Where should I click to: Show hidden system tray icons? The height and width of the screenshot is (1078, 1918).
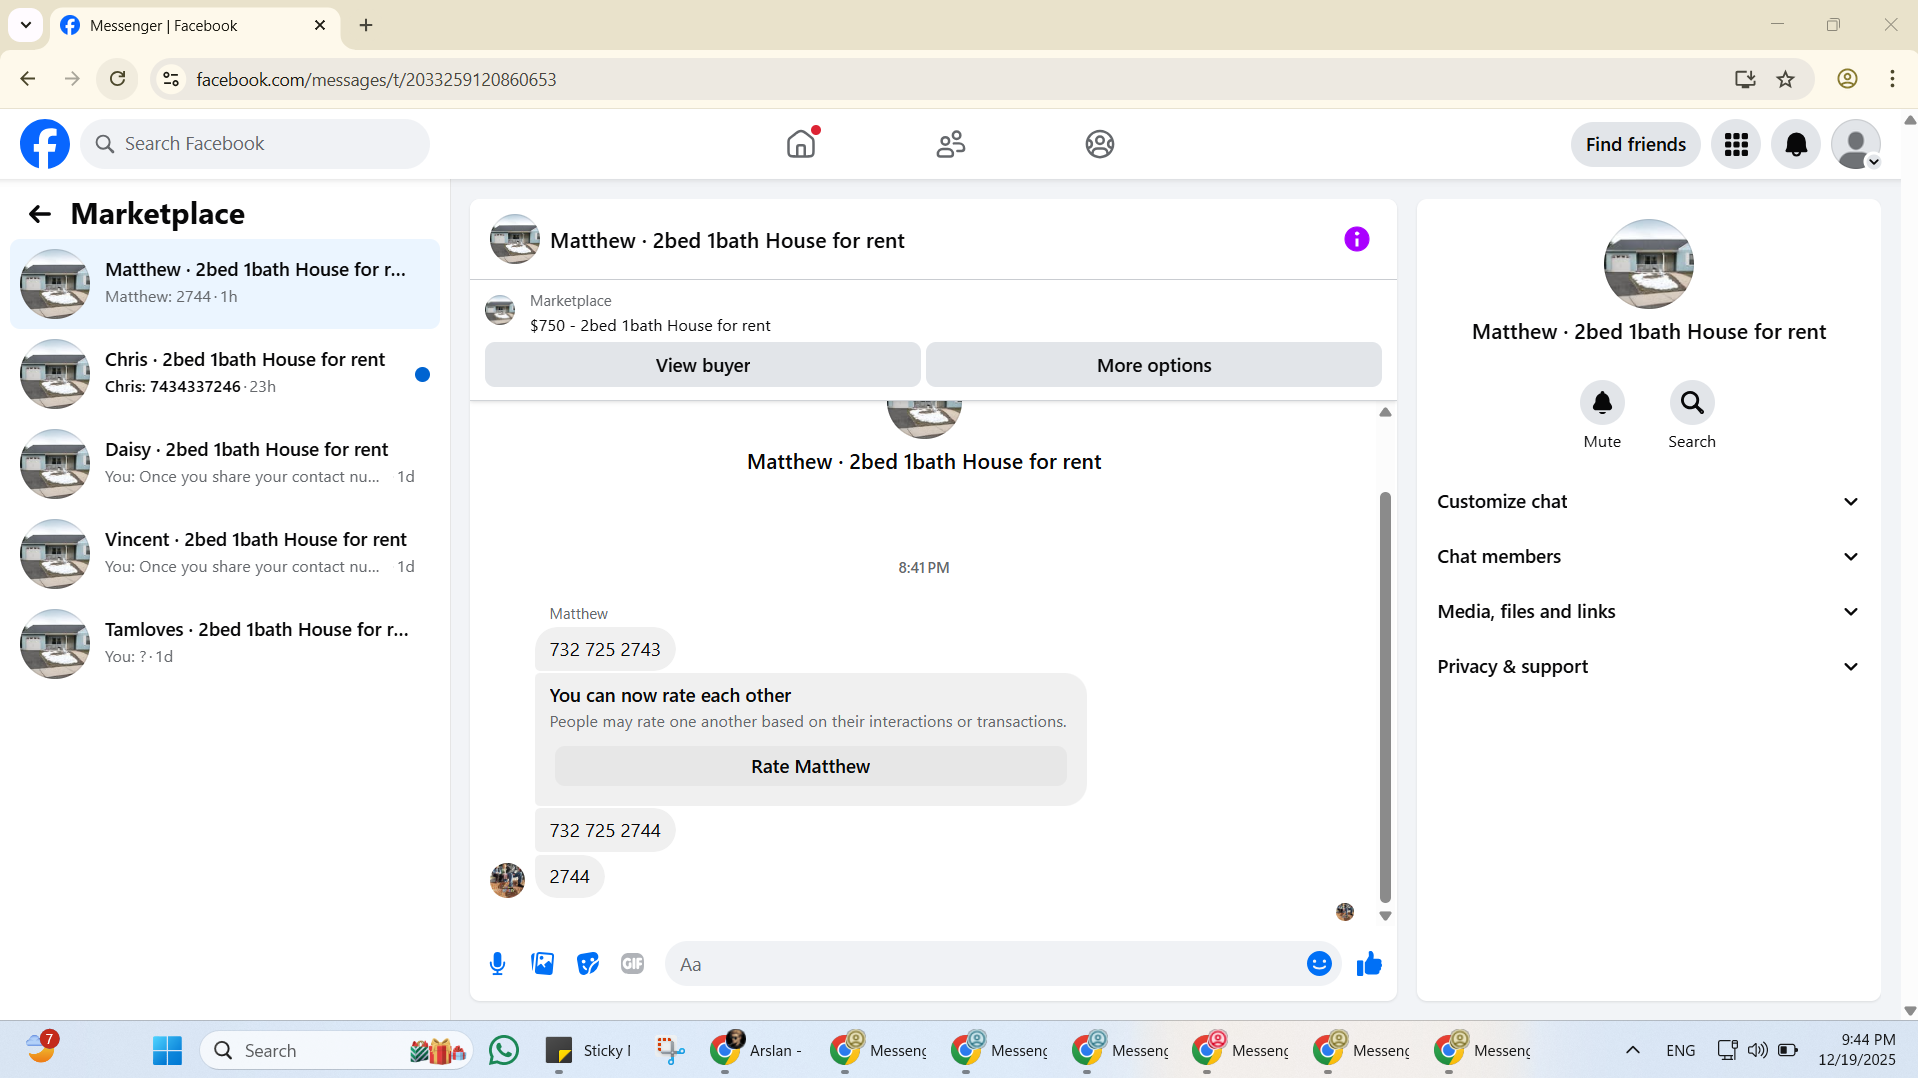(1632, 1050)
